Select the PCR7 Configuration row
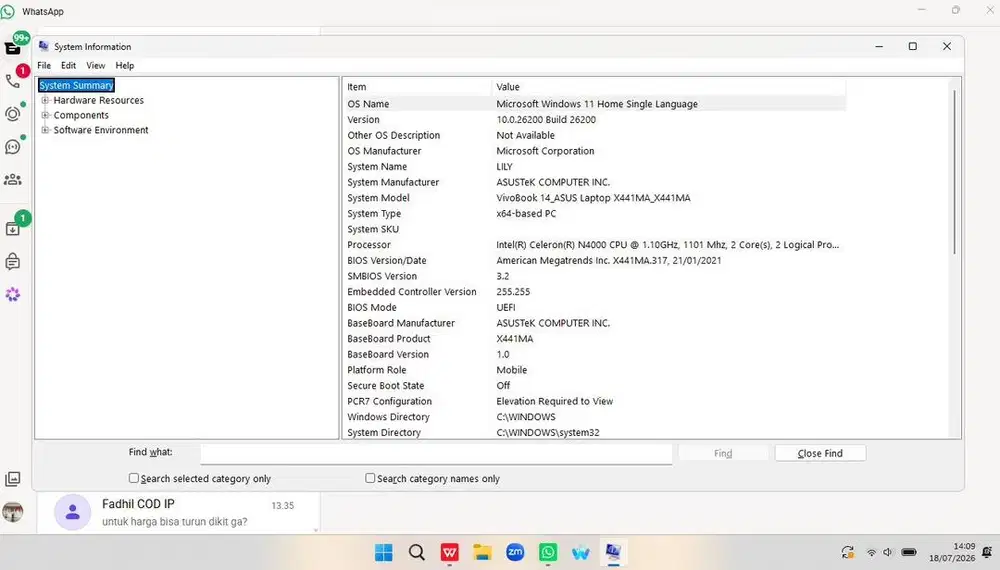The image size is (1000, 570). pyautogui.click(x=594, y=401)
